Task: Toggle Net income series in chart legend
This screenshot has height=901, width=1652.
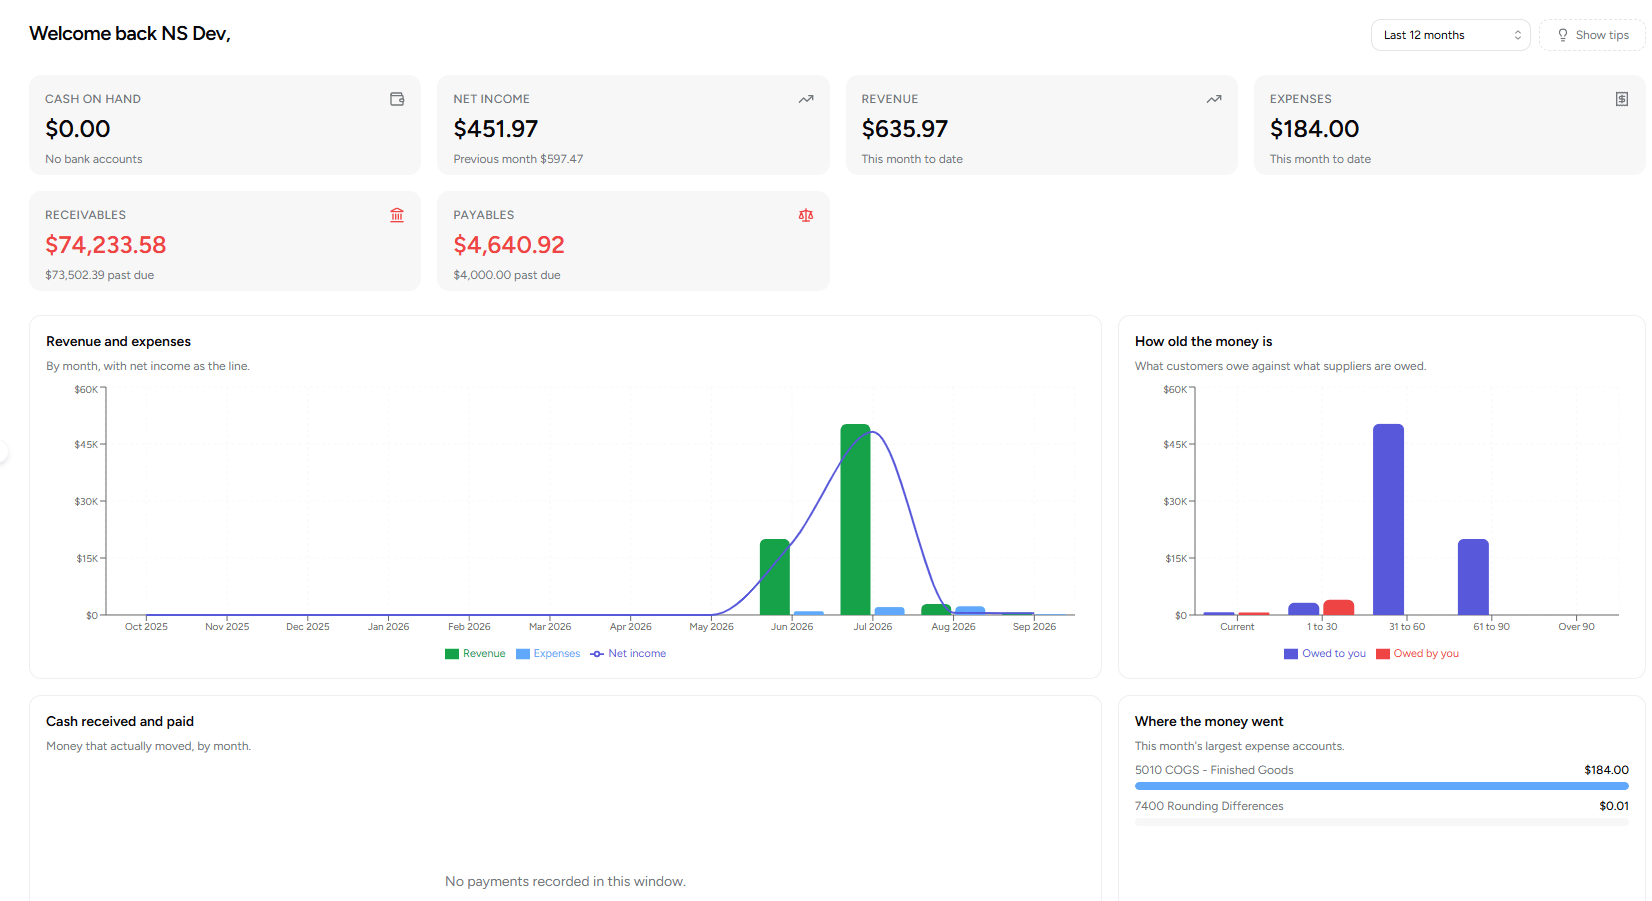Action: point(628,654)
